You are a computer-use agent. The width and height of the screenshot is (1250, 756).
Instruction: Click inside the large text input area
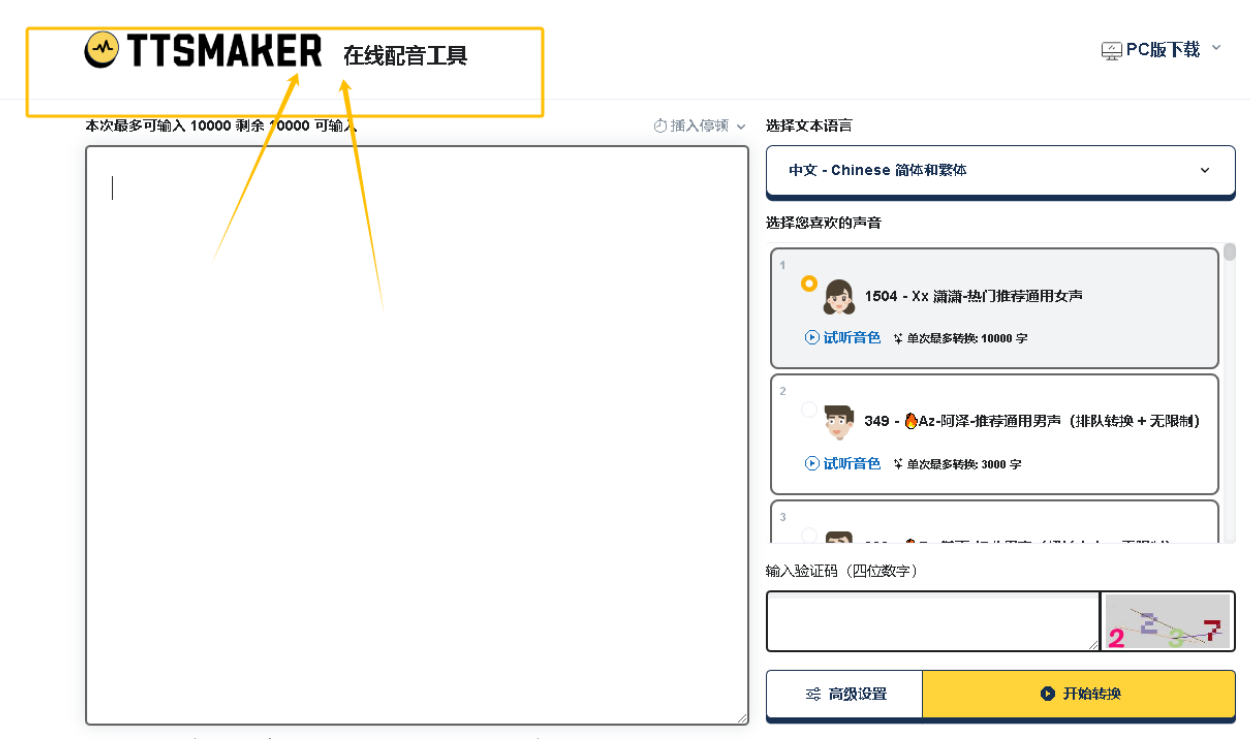point(417,435)
